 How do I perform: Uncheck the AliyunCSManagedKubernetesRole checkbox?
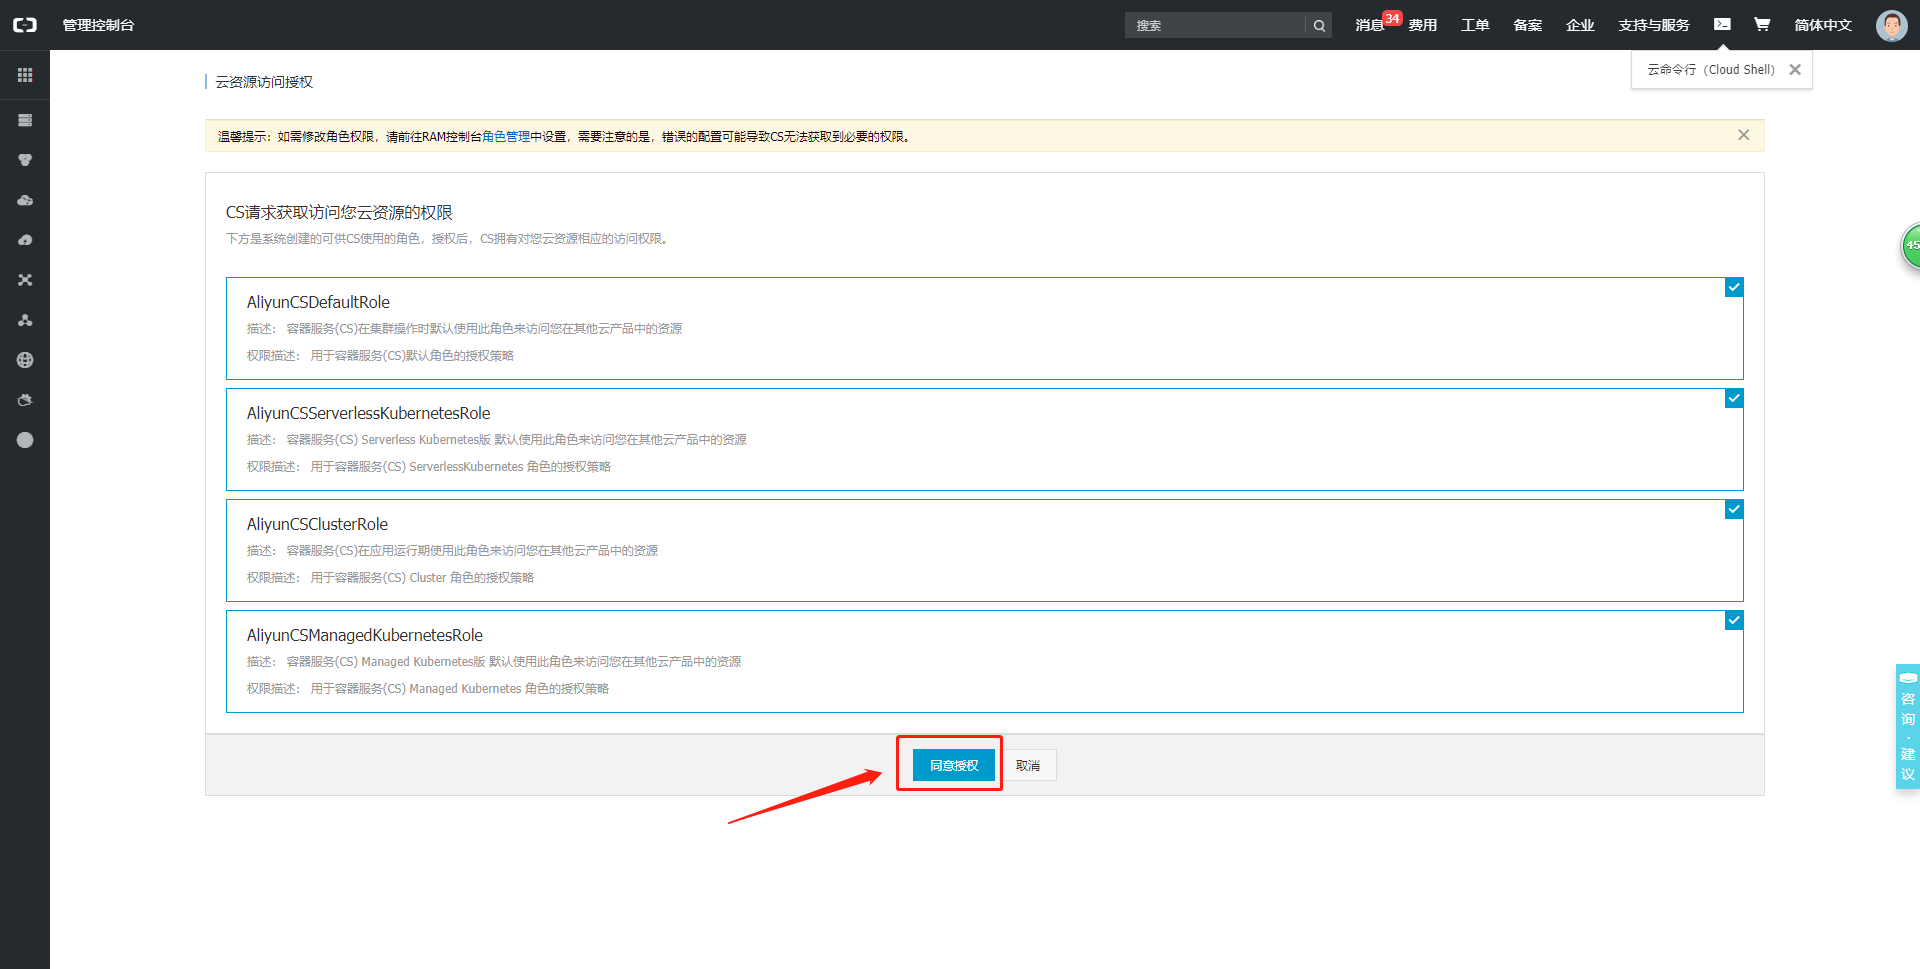click(x=1734, y=621)
